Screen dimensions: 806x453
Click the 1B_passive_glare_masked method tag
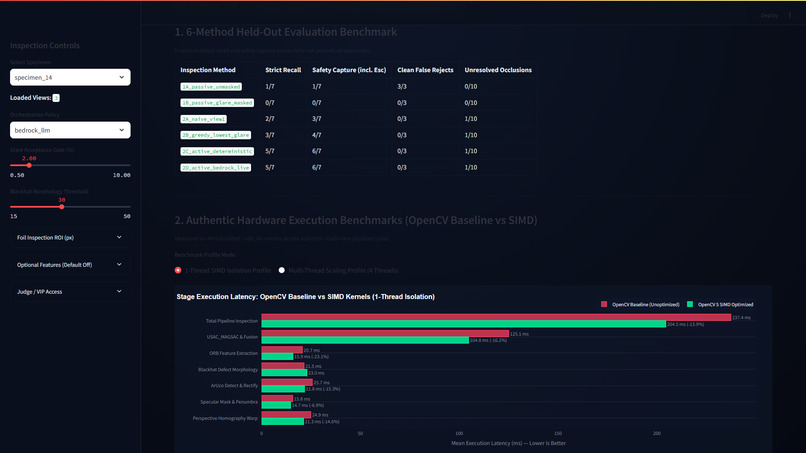pyautogui.click(x=217, y=103)
